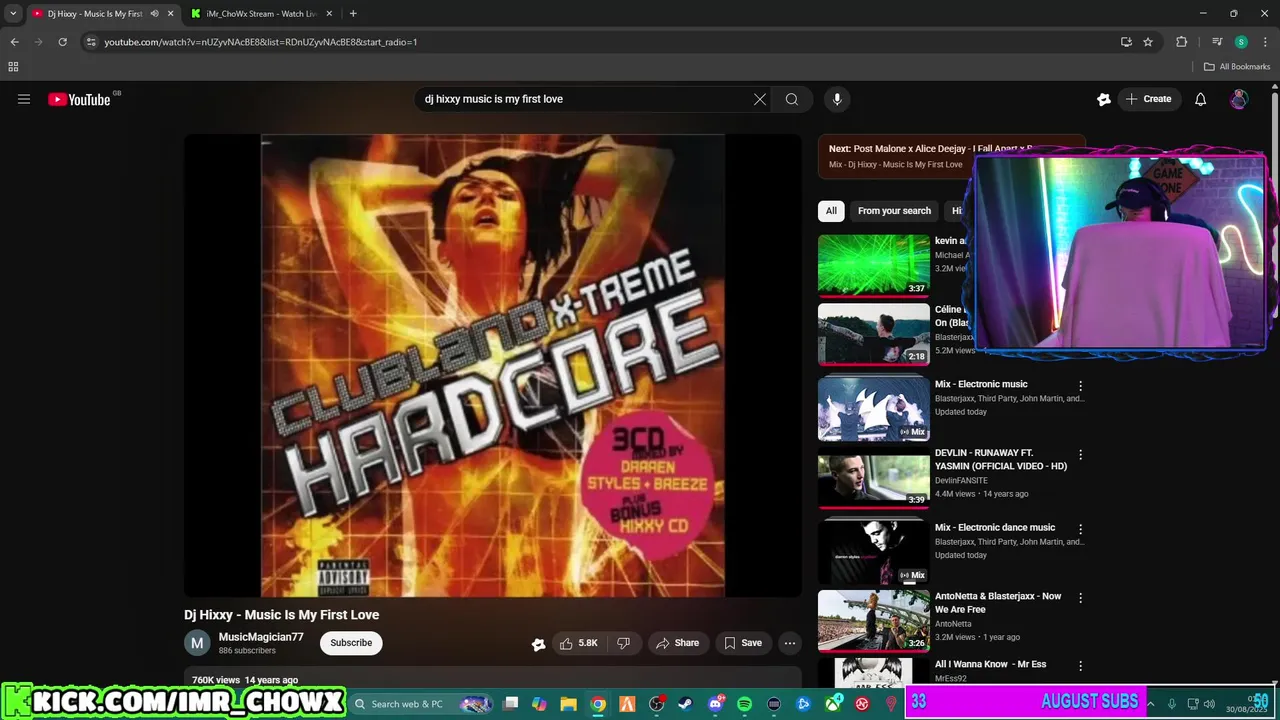
Task: Select From your search filter chip
Action: click(894, 211)
